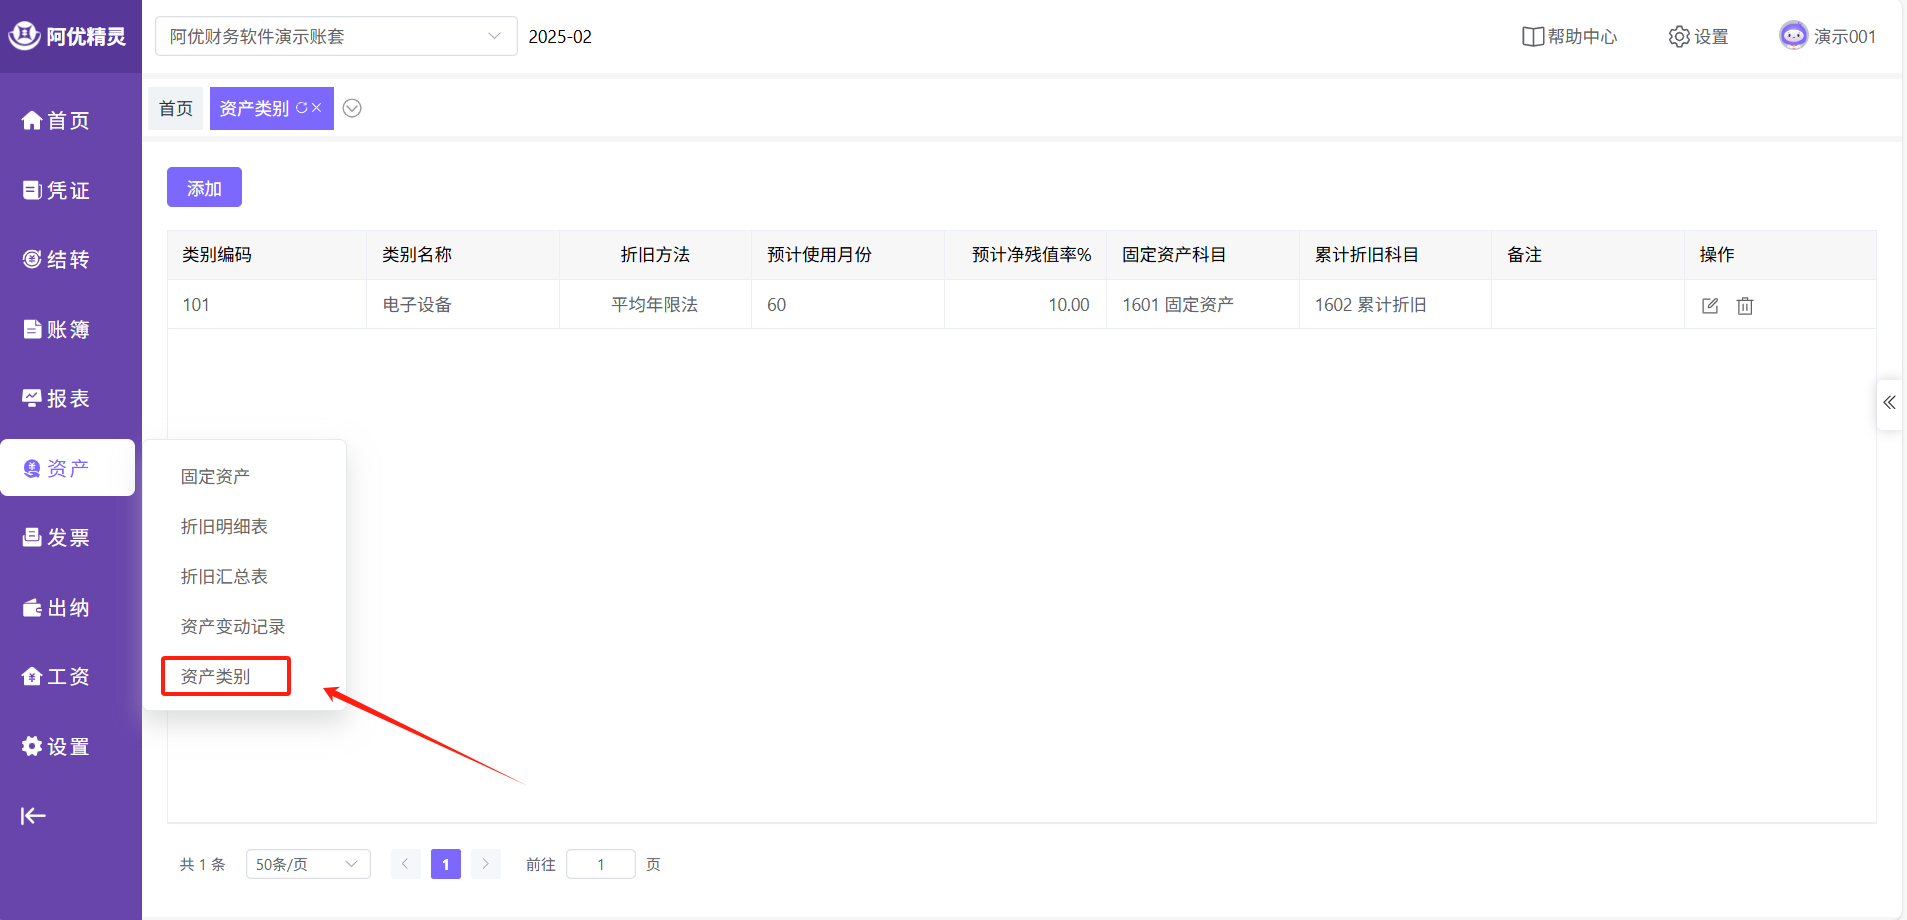Collapse the left sidebar with arrow icon

click(x=33, y=816)
